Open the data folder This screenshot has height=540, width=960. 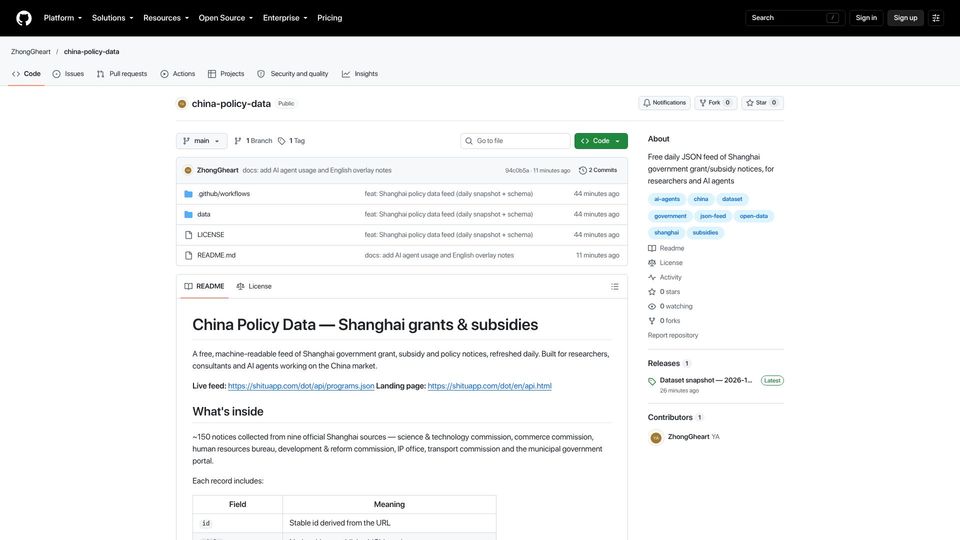click(x=204, y=214)
